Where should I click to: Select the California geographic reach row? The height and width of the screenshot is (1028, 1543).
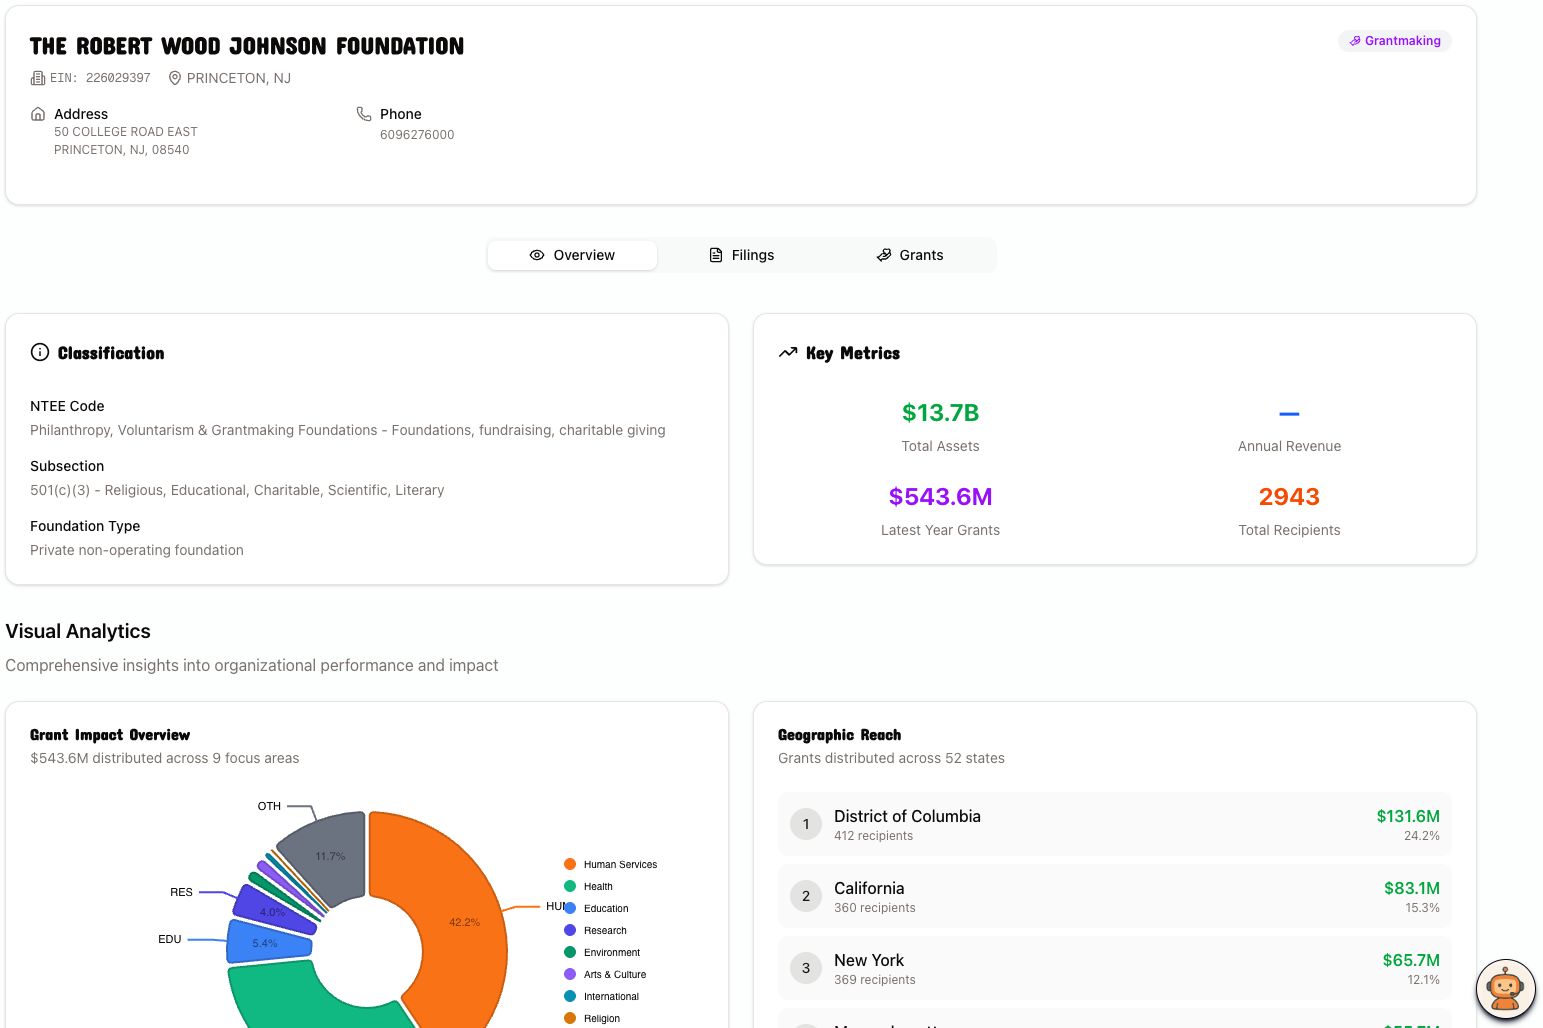pyautogui.click(x=1114, y=896)
